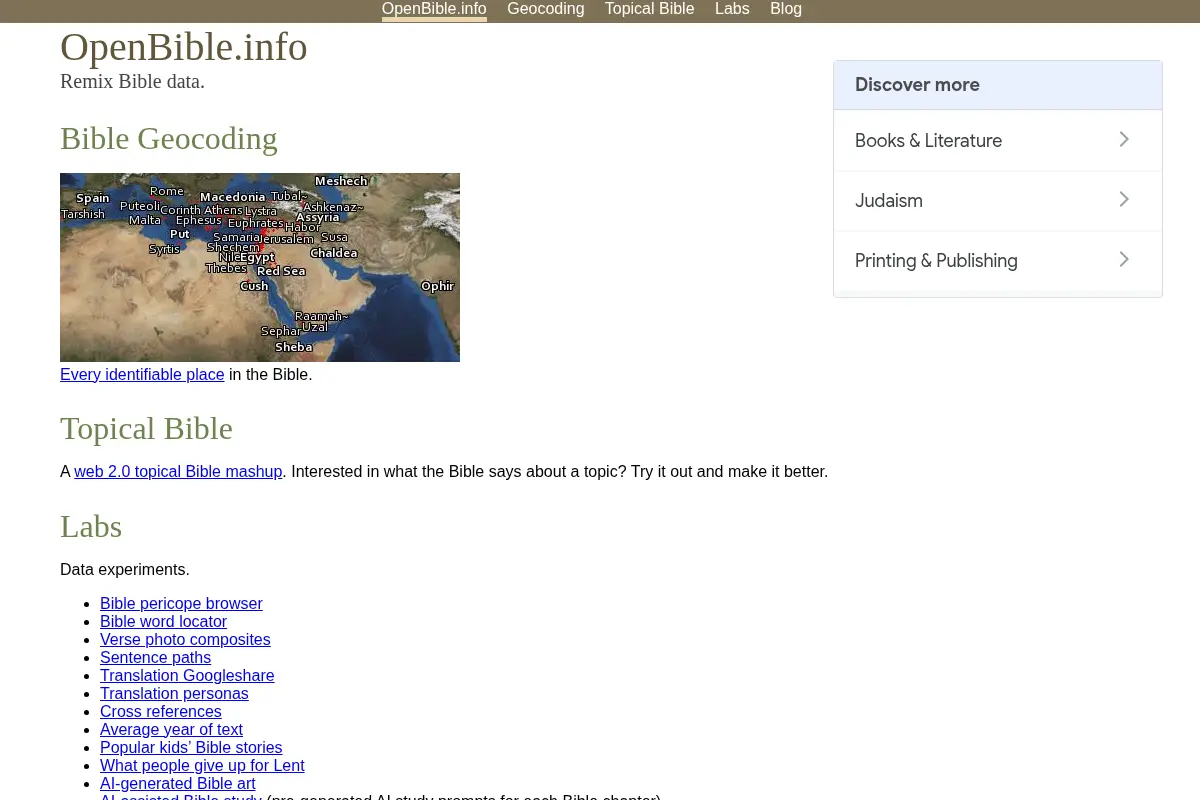Open Average year of text link
The height and width of the screenshot is (800, 1200).
click(171, 729)
